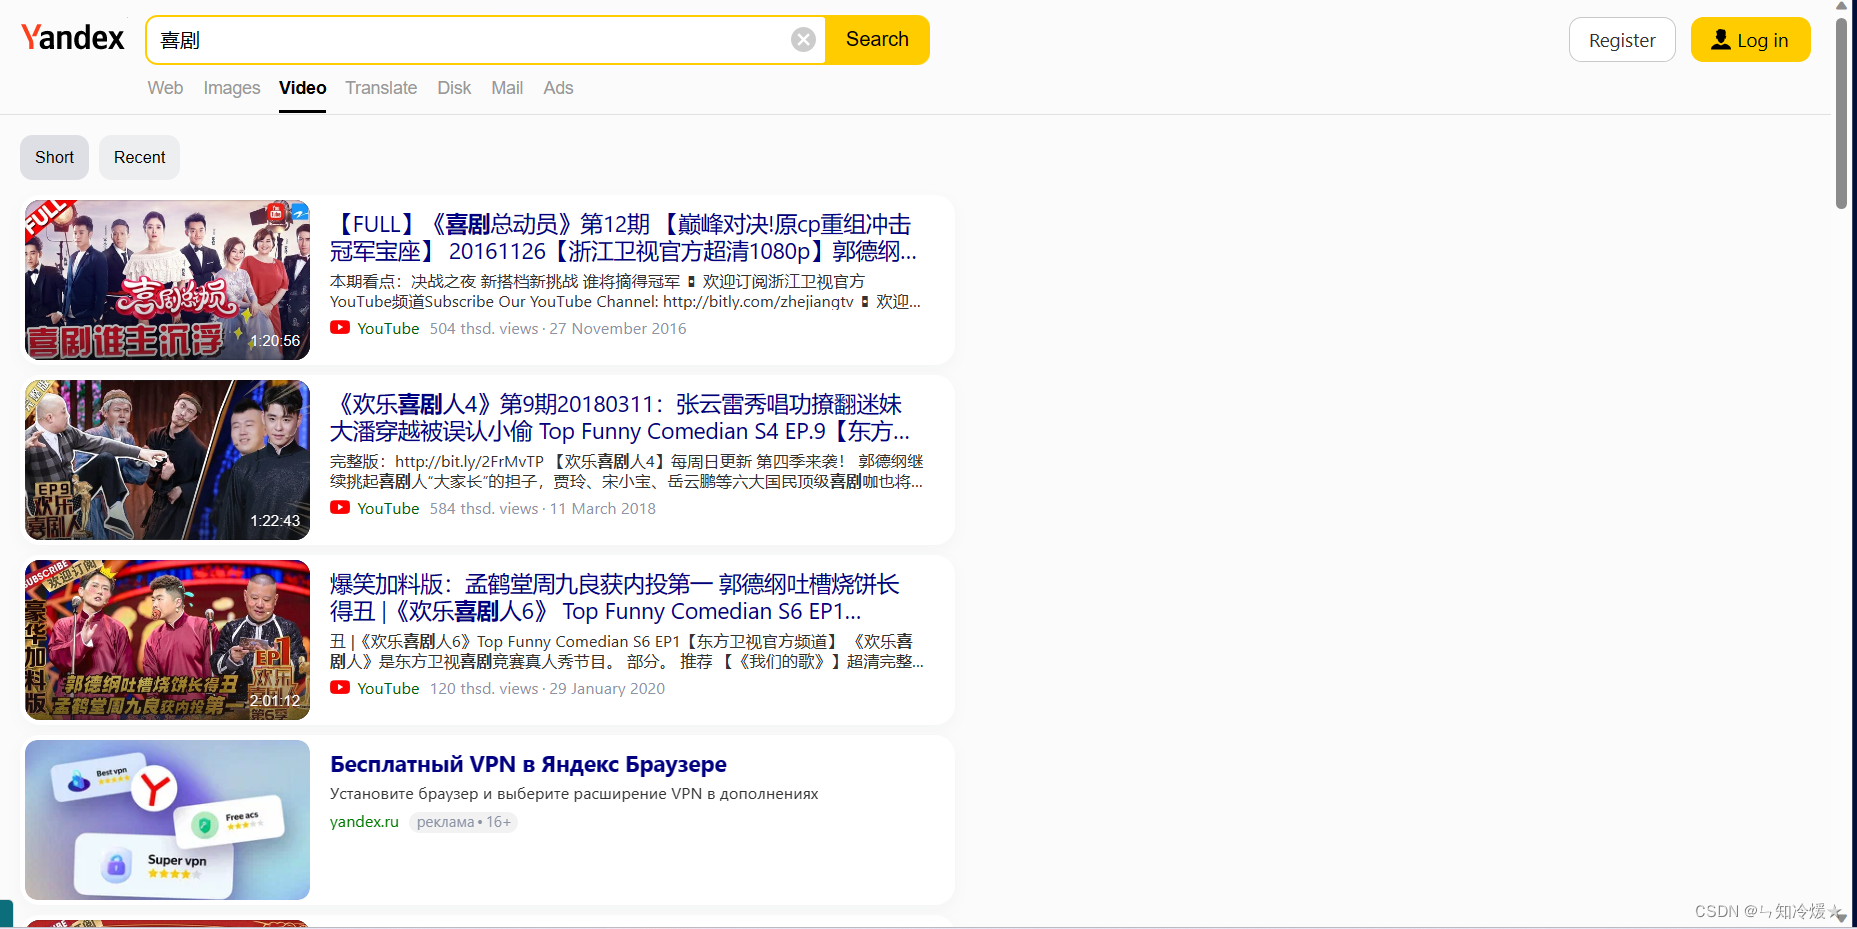This screenshot has width=1857, height=929.
Task: Open the Super vpn ad image
Action: [x=167, y=820]
